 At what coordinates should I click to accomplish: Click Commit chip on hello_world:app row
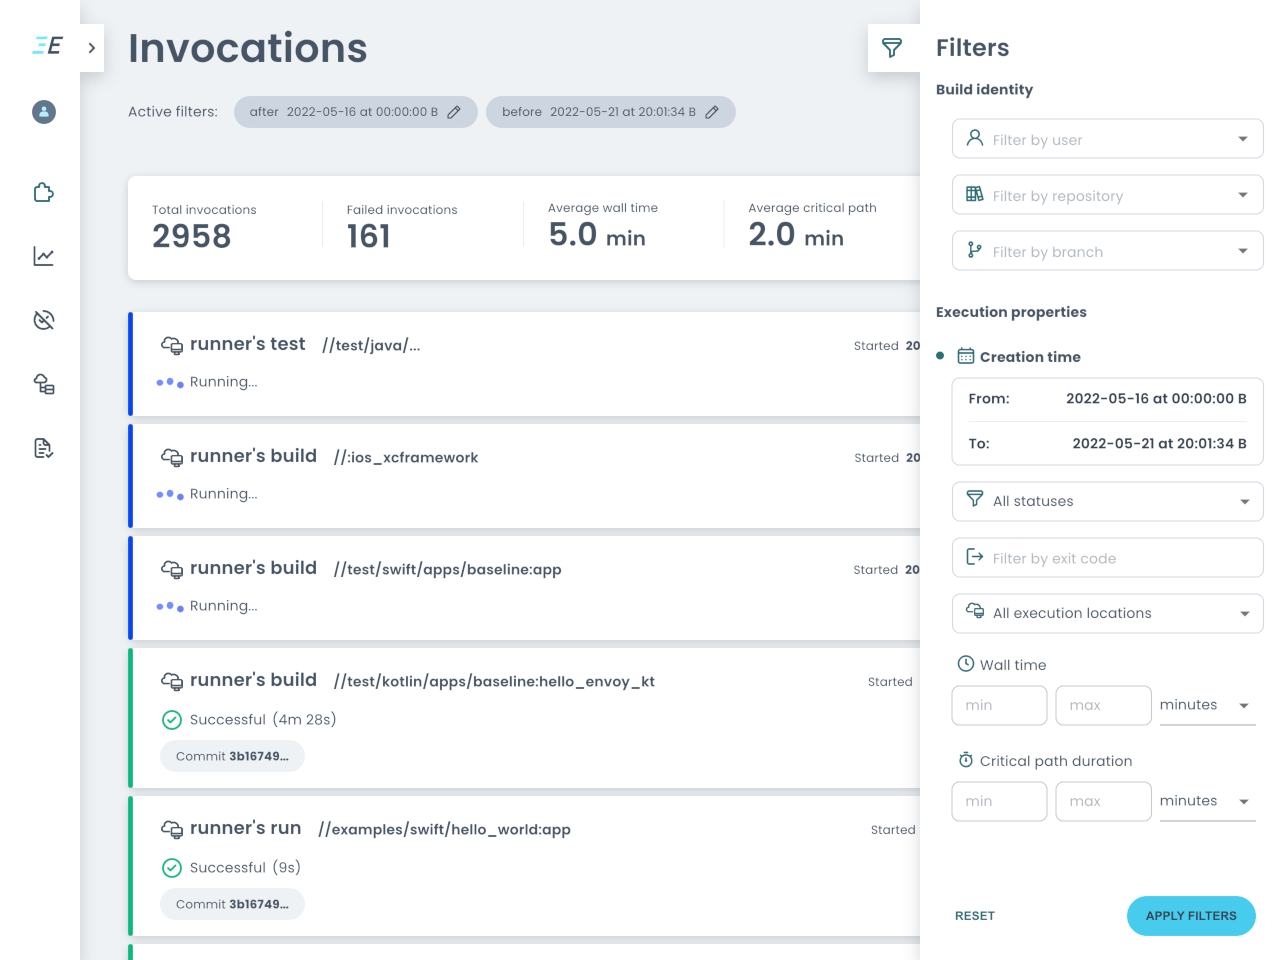[x=232, y=904]
